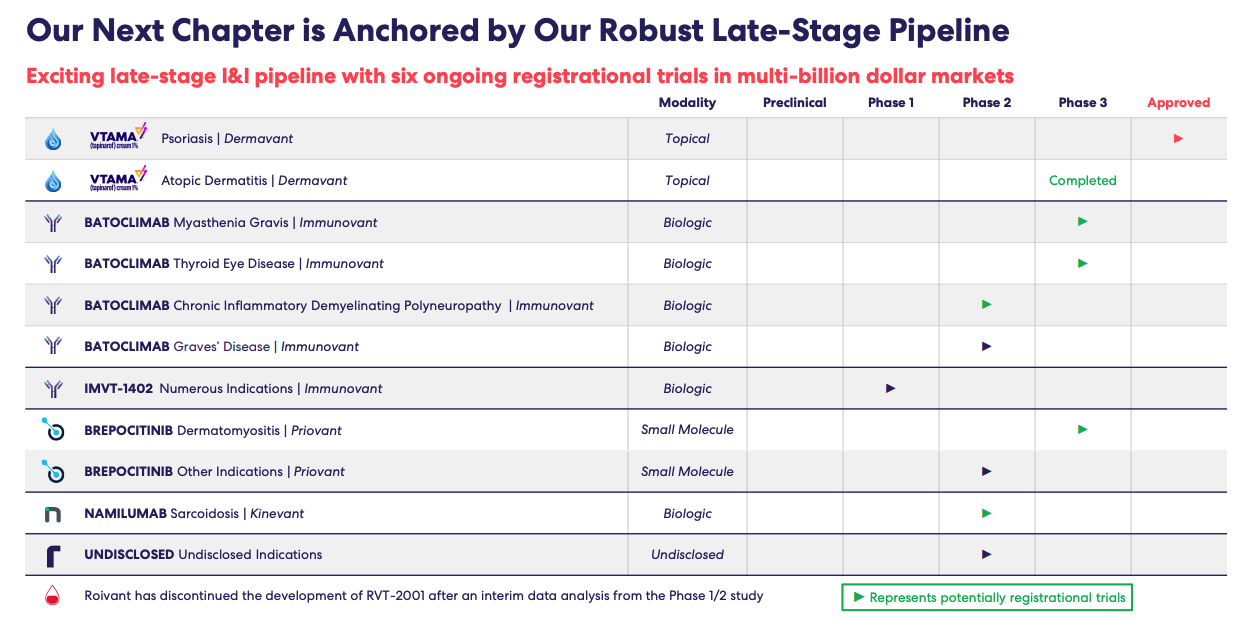Click the antibody icon beside IMVT-1402
1237x621 pixels.
53,389
